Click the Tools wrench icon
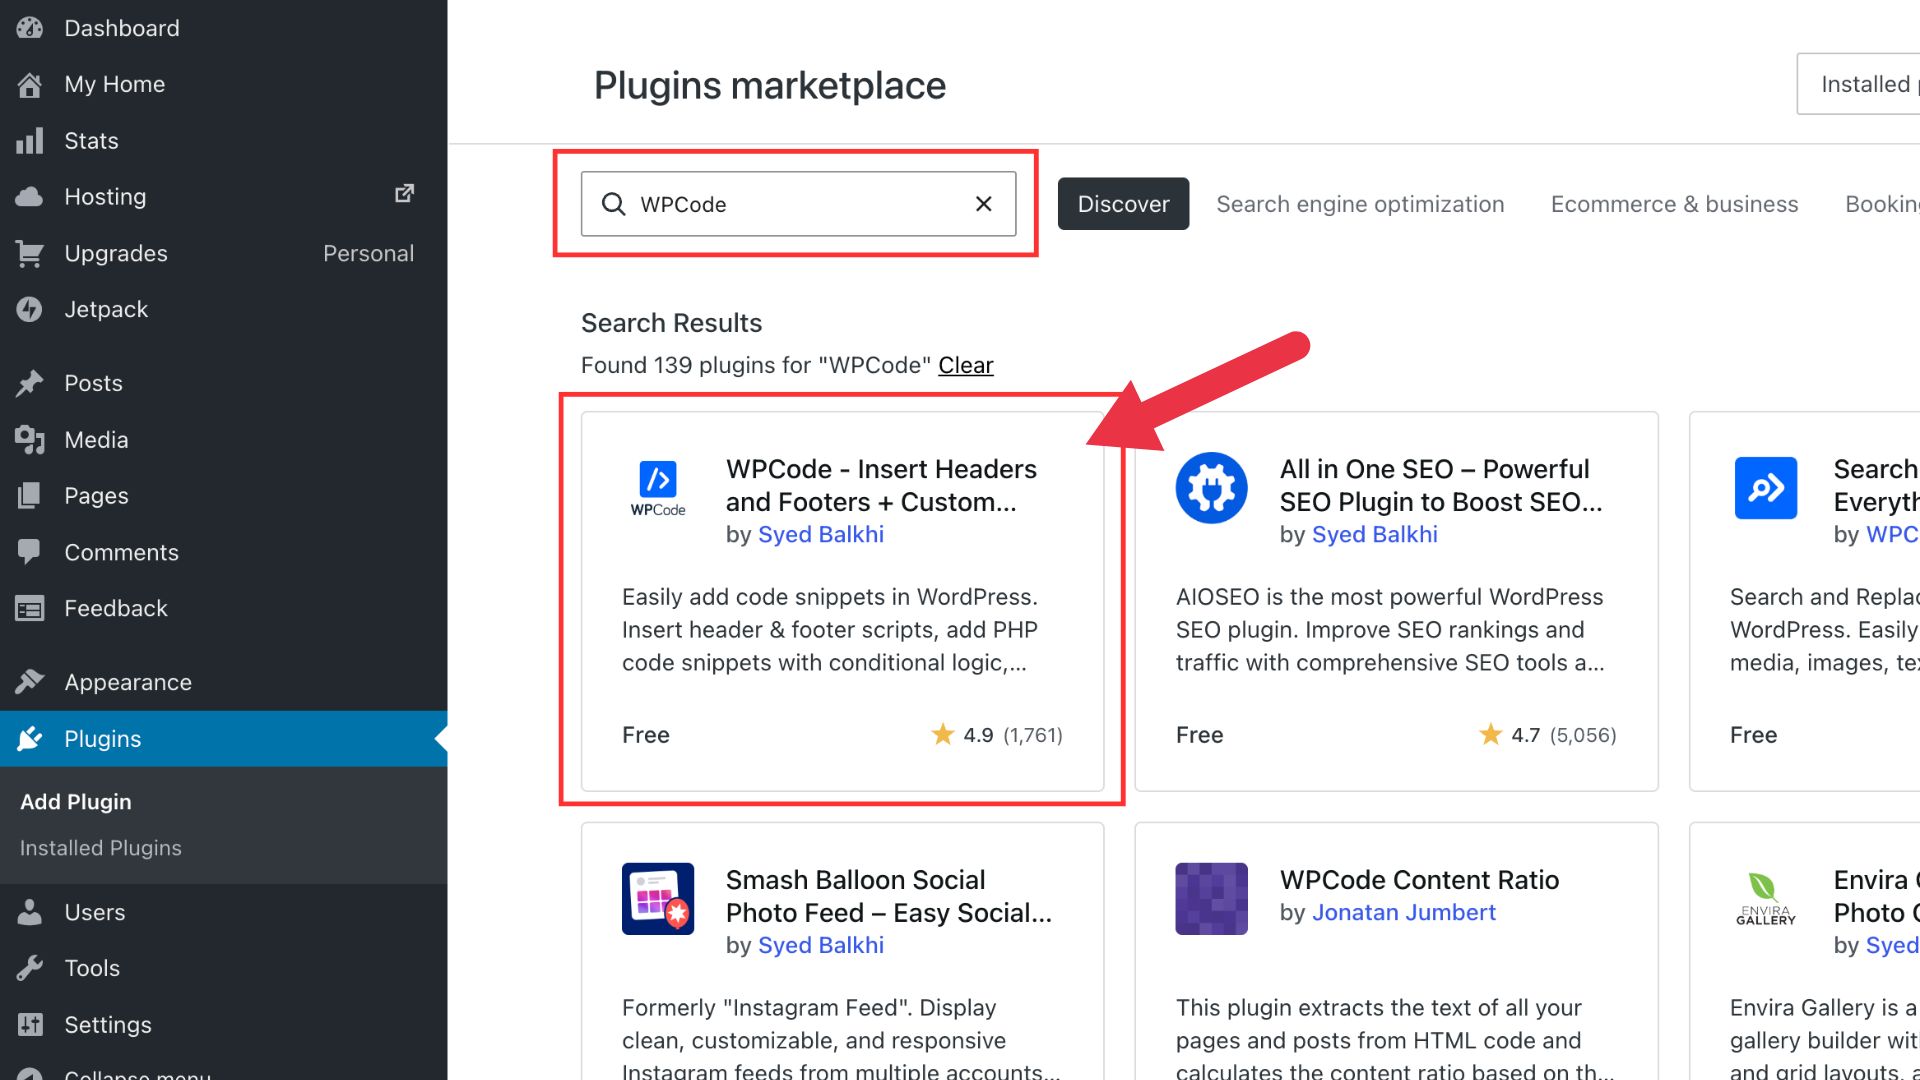This screenshot has width=1920, height=1080. click(30, 968)
